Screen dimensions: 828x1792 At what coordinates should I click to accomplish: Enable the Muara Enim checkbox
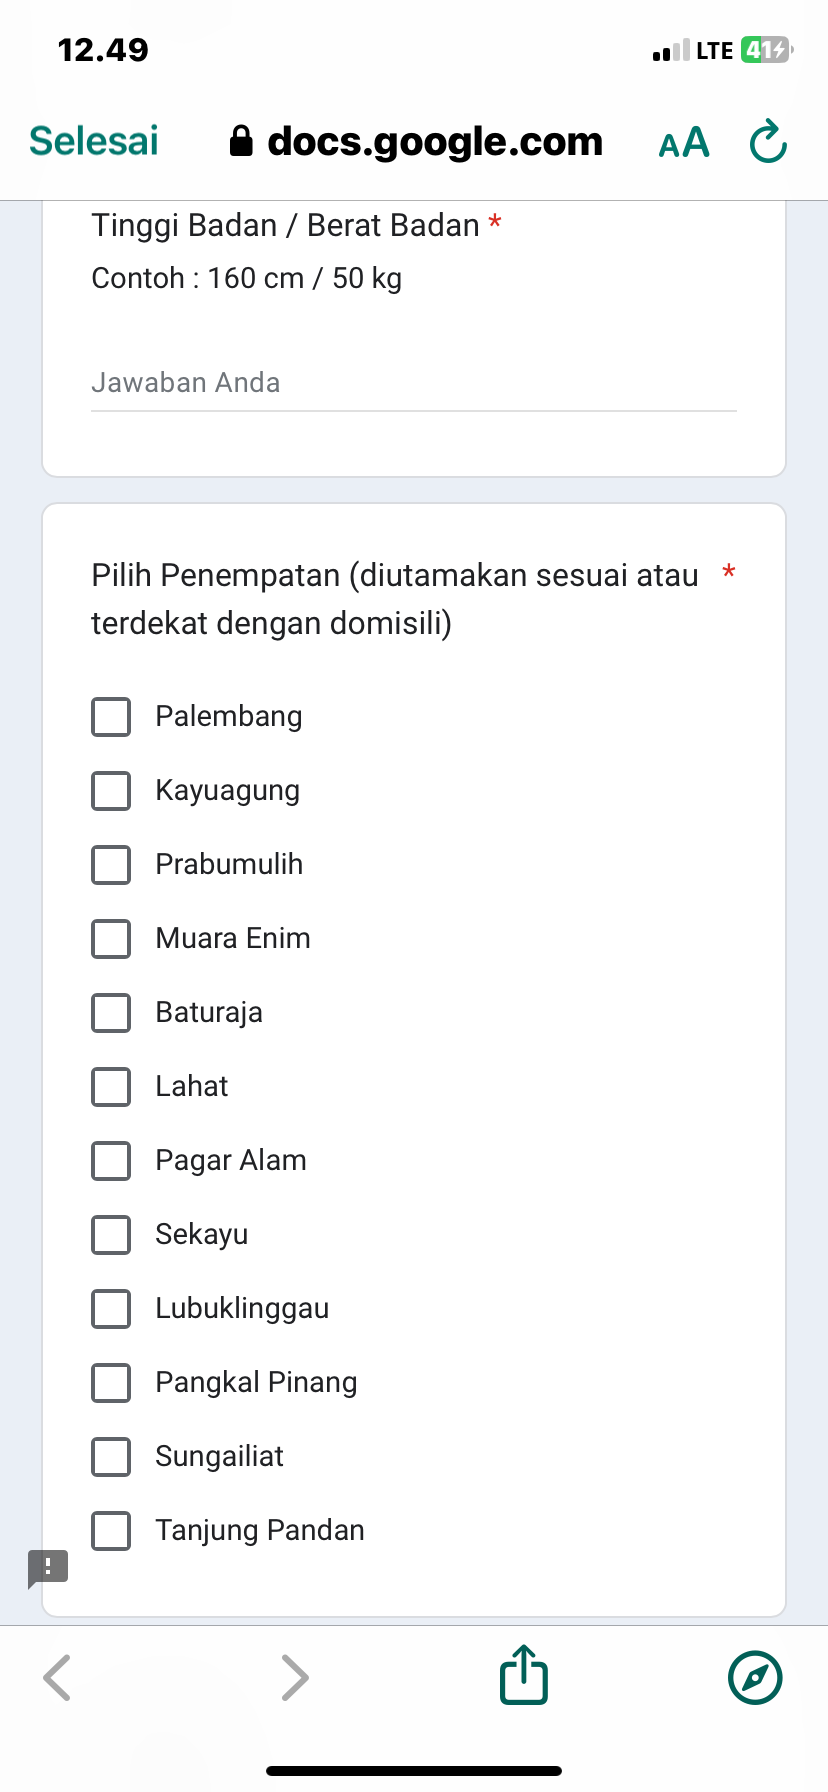[x=111, y=939]
